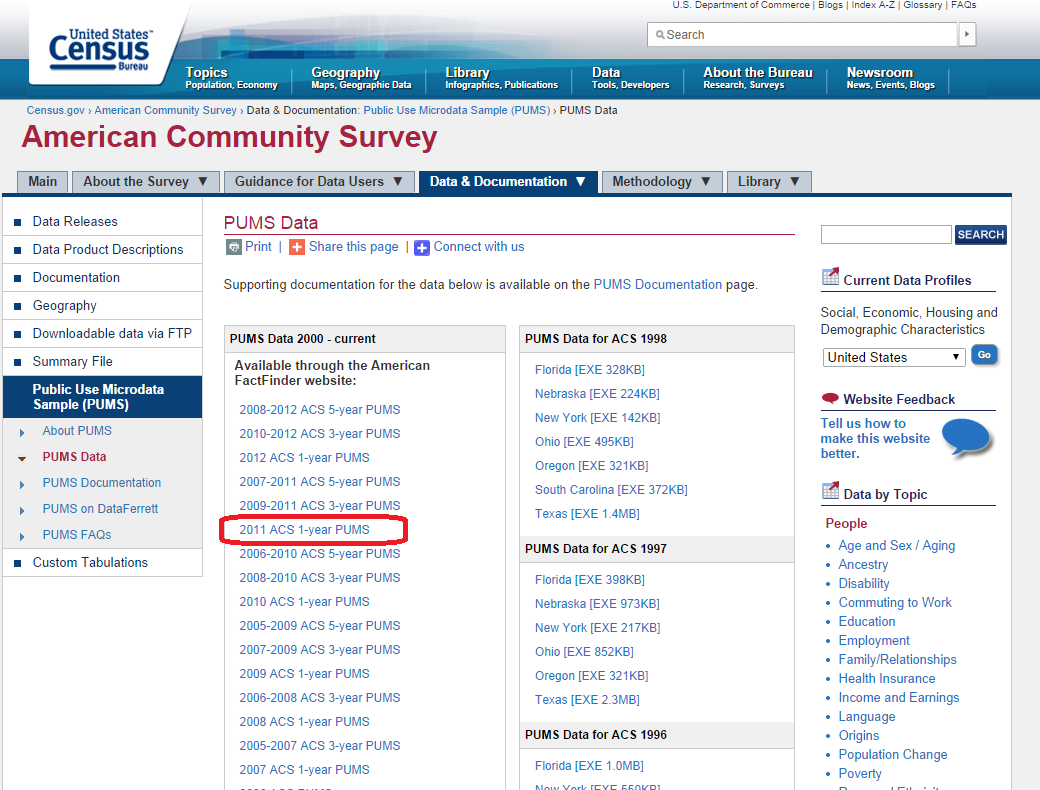Viewport: 1040px width, 790px height.
Task: Open 2007 ACS 1-year PUMS link
Action: pyautogui.click(x=304, y=769)
